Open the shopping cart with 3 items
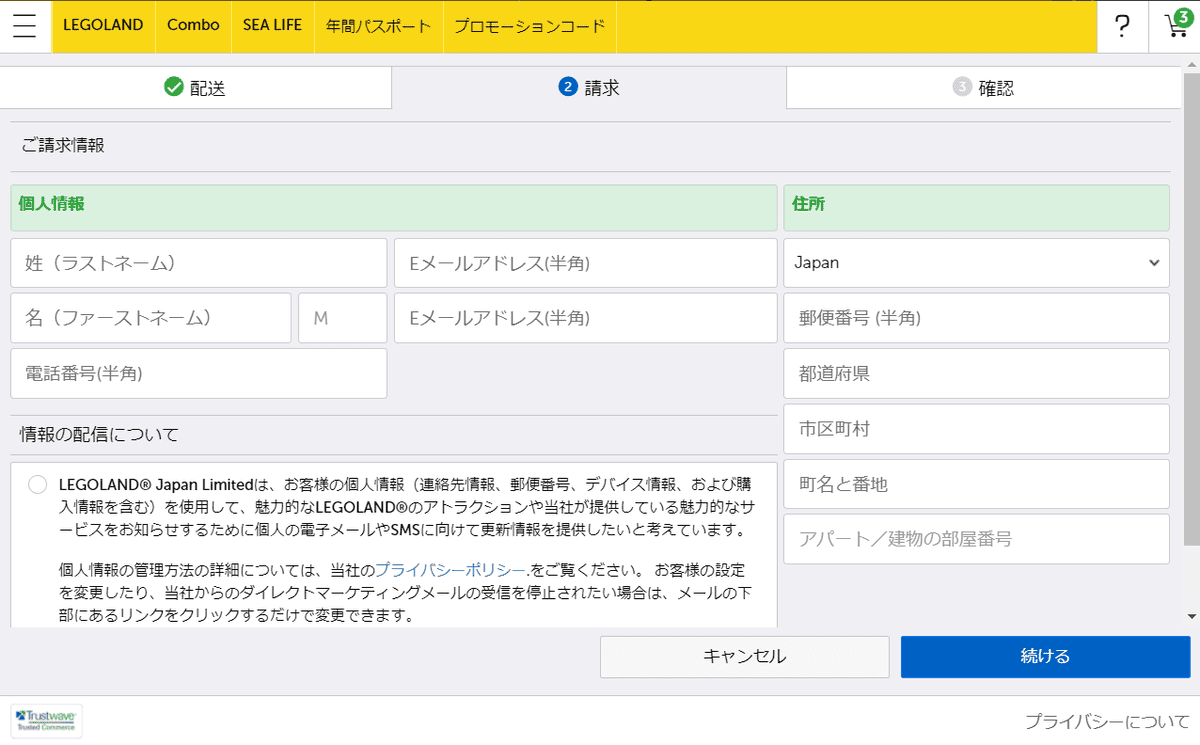The height and width of the screenshot is (745, 1200). (1175, 26)
